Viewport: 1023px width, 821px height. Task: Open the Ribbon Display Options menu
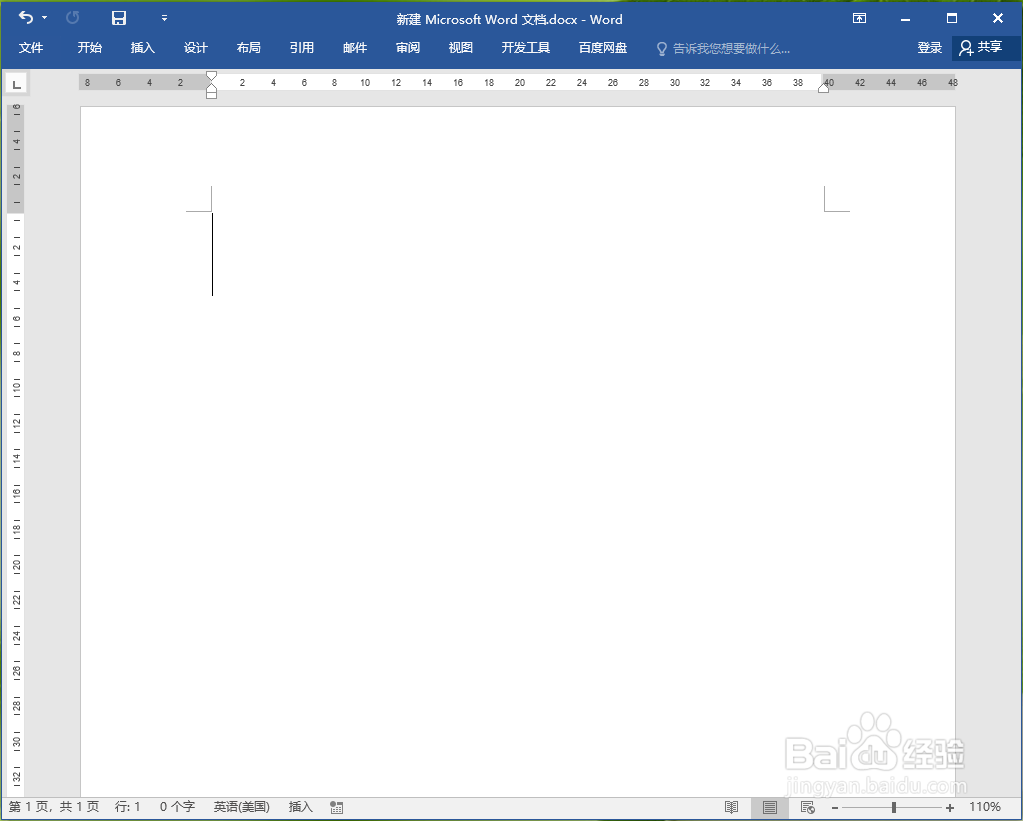858,18
